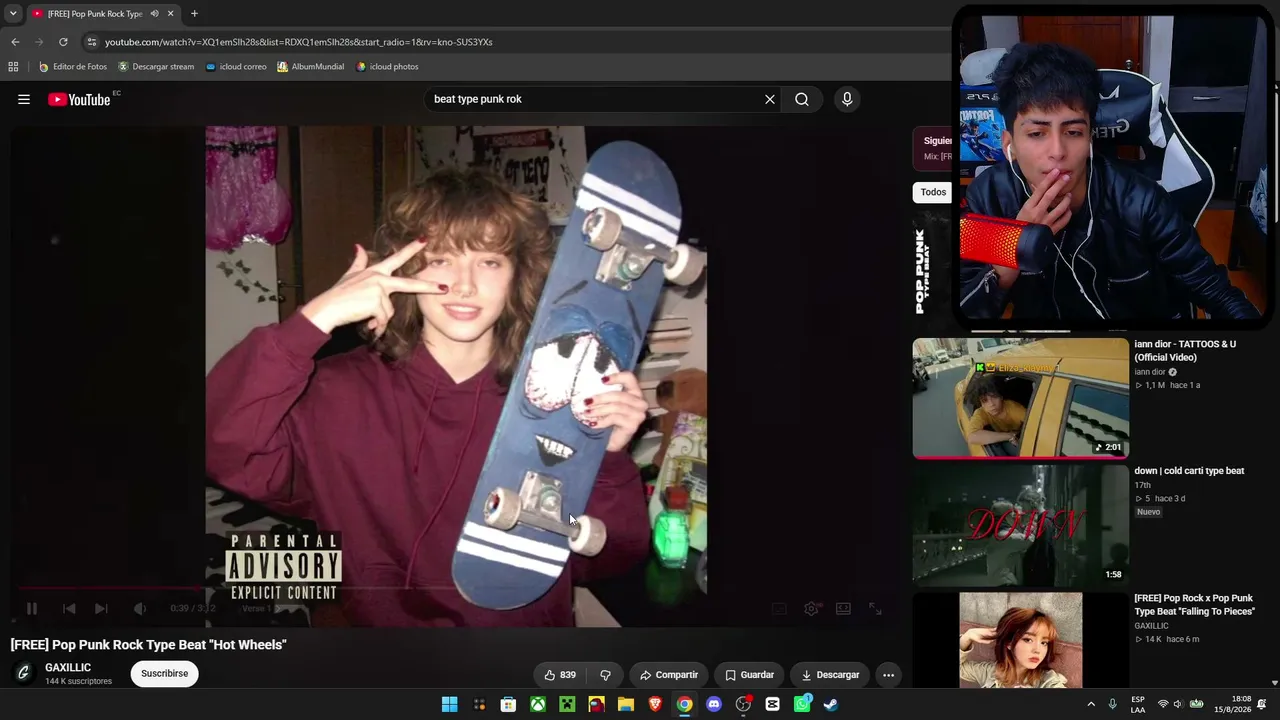Launch Minecraft from the taskbar
This screenshot has width=1280, height=720.
pyautogui.click(x=567, y=704)
